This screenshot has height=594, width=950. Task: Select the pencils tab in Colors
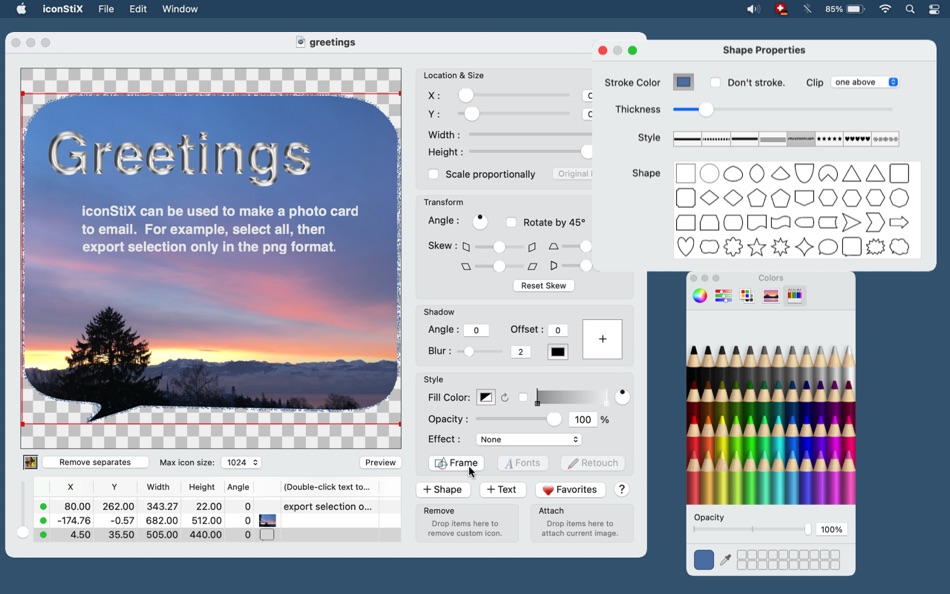click(x=794, y=295)
